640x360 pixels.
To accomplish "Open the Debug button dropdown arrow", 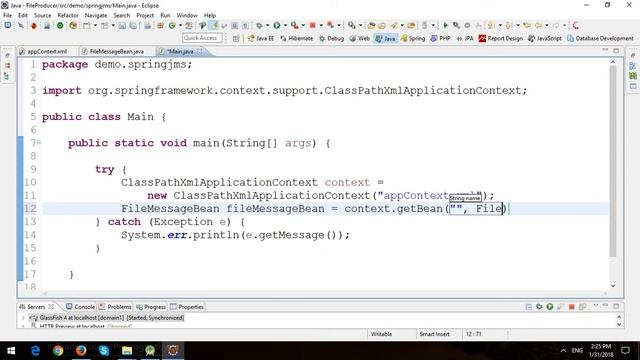I will (x=267, y=25).
